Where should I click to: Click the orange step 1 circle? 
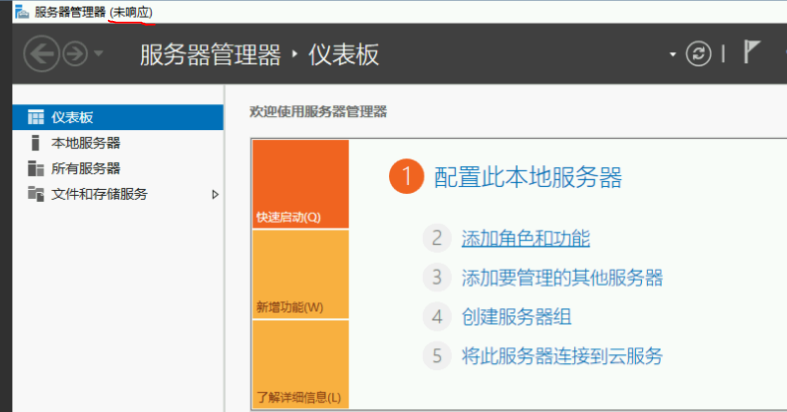[407, 176]
